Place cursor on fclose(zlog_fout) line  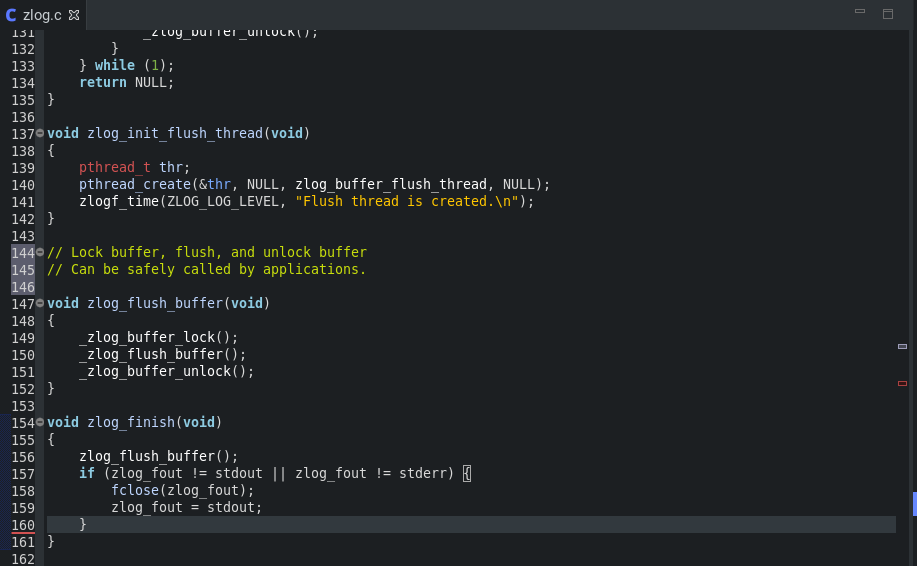point(183,491)
